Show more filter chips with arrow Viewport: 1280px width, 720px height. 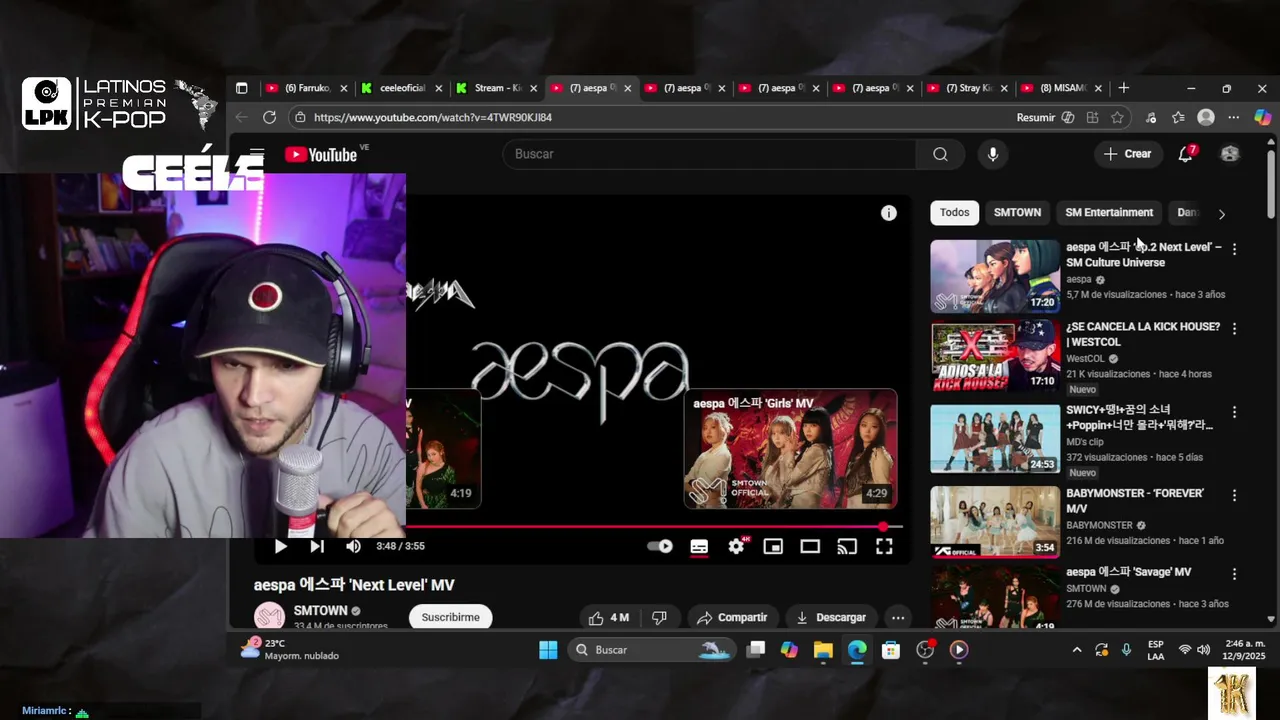1221,214
